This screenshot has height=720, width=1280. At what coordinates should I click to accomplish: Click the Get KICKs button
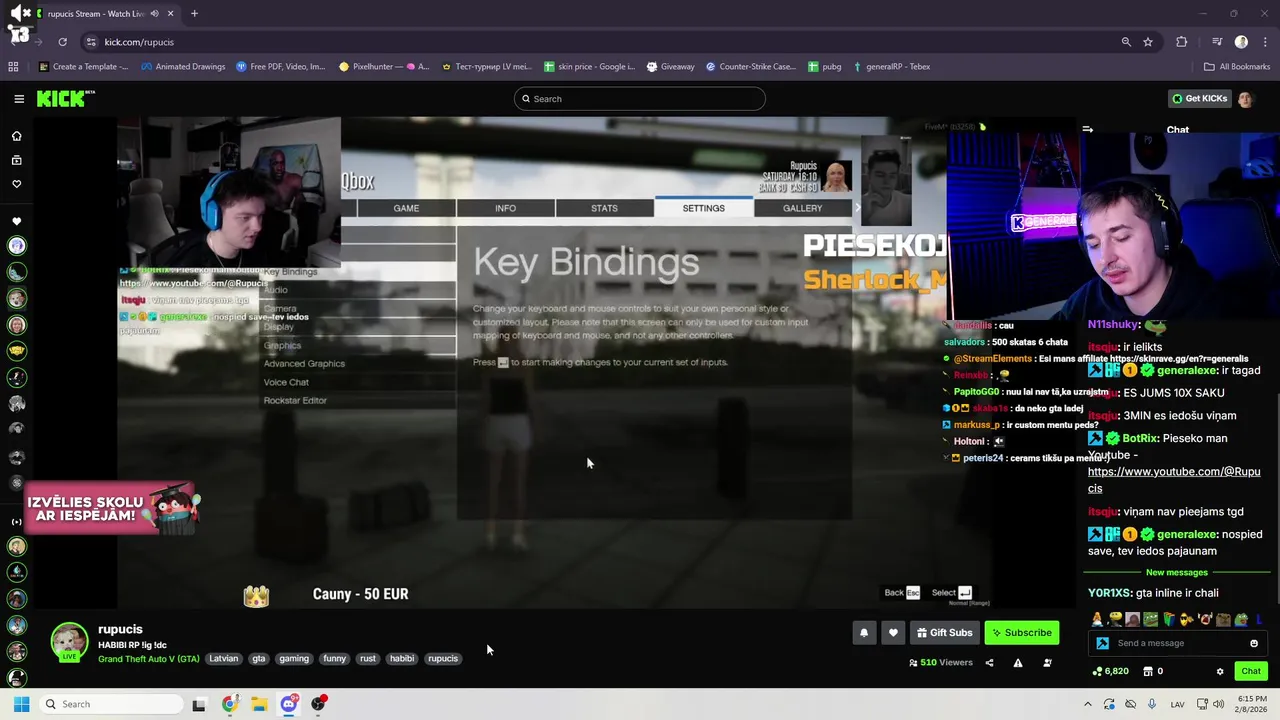coord(1198,99)
